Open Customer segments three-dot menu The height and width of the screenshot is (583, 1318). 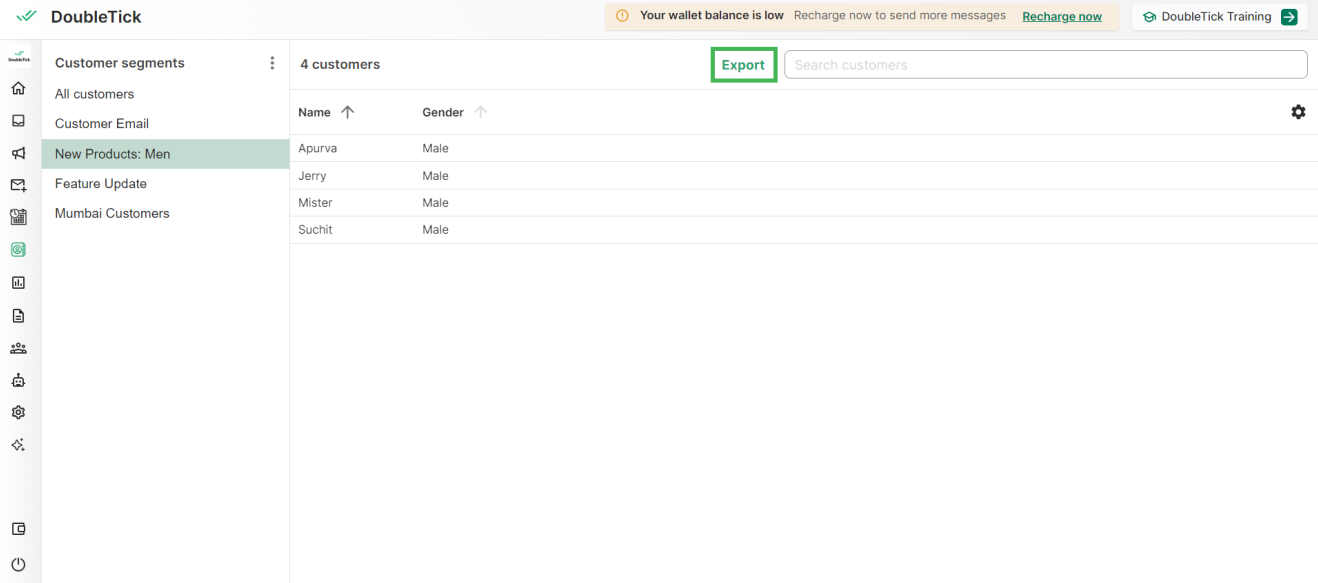(x=272, y=63)
